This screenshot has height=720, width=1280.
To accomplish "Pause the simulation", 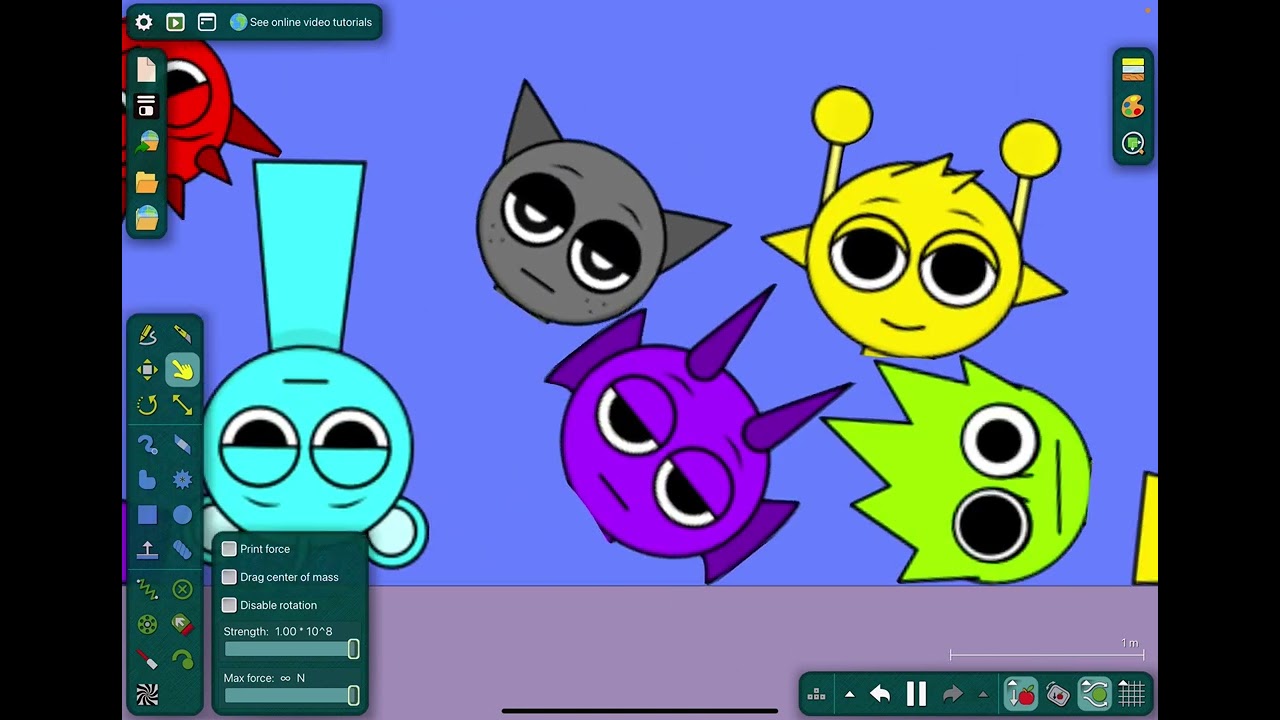I will coord(916,694).
